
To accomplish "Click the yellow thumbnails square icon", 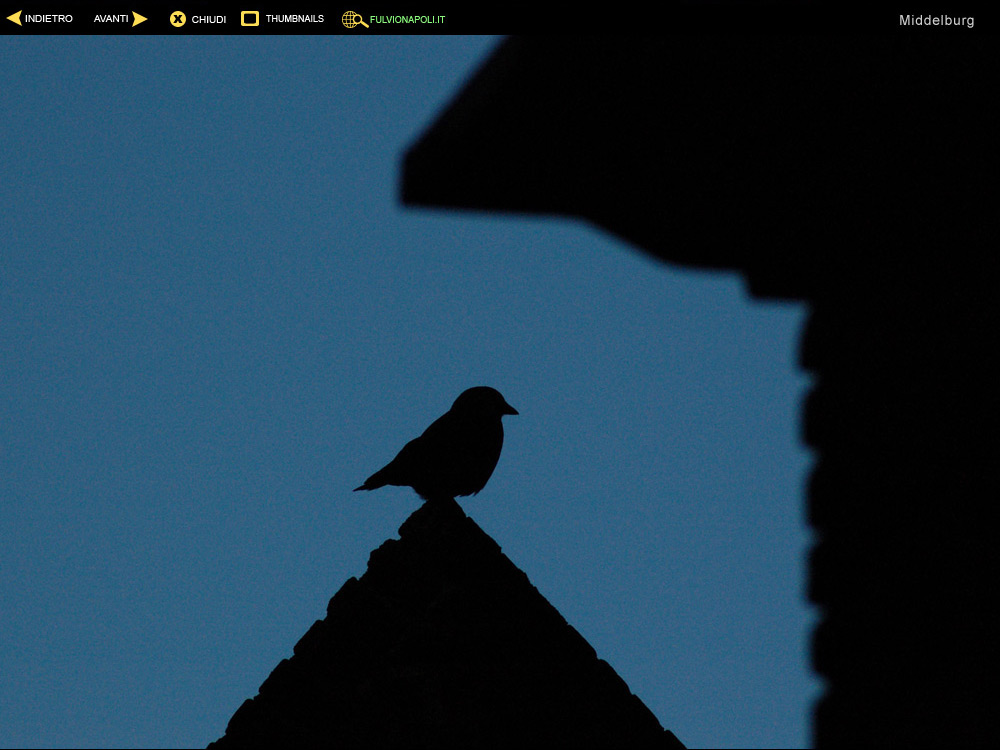I will tap(250, 18).
